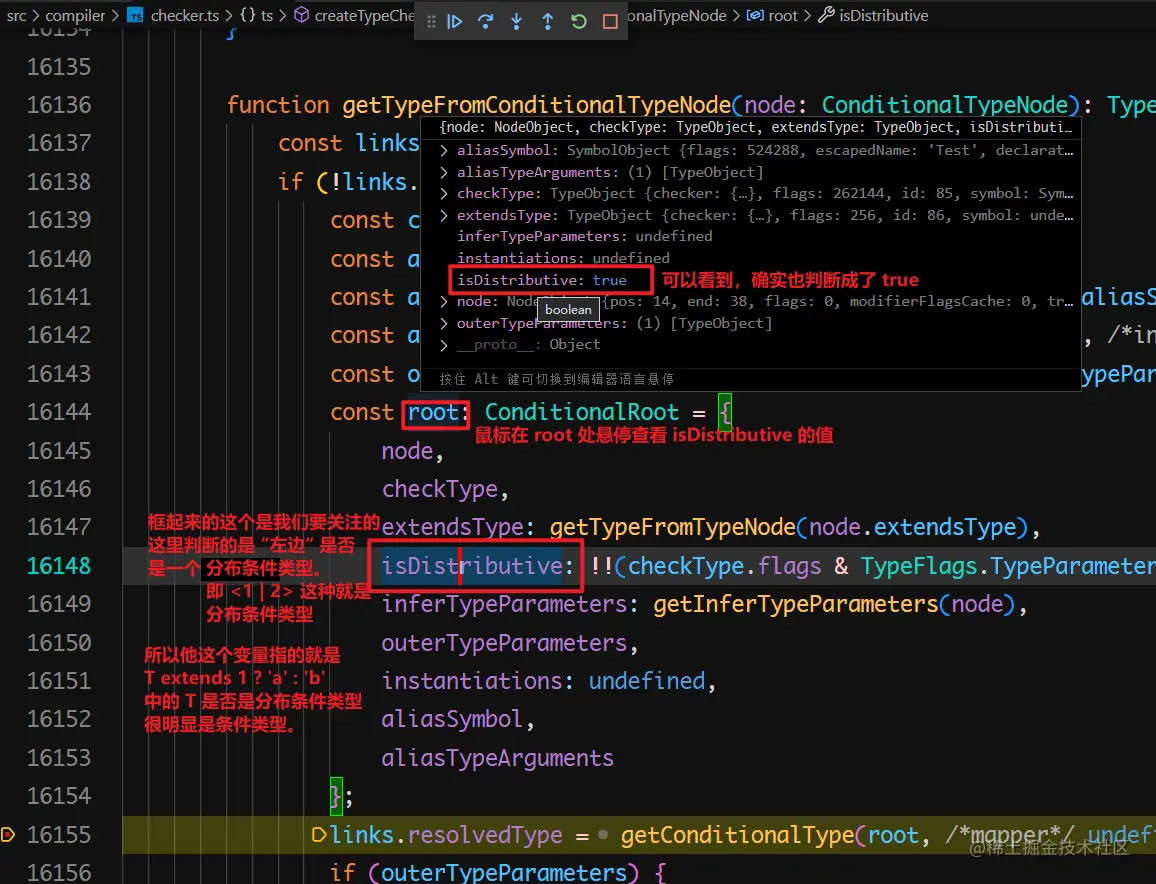The height and width of the screenshot is (884, 1156).
Task: Expand node entry in debug hover
Action: [x=444, y=302]
